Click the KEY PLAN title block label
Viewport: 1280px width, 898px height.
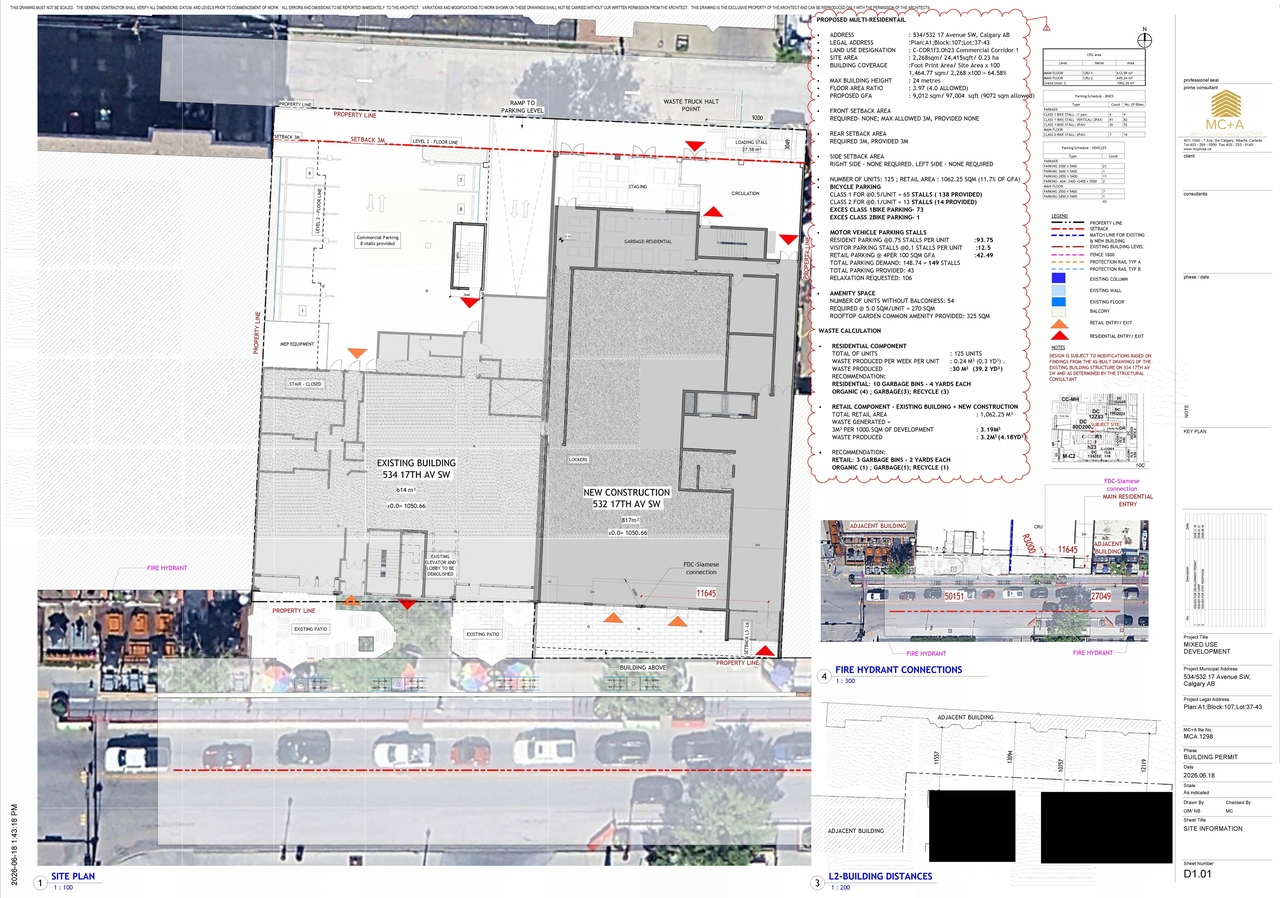point(1198,431)
